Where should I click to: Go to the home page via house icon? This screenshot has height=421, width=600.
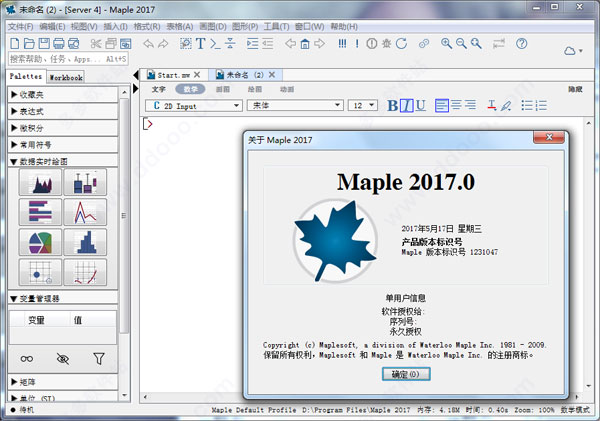click(x=305, y=44)
